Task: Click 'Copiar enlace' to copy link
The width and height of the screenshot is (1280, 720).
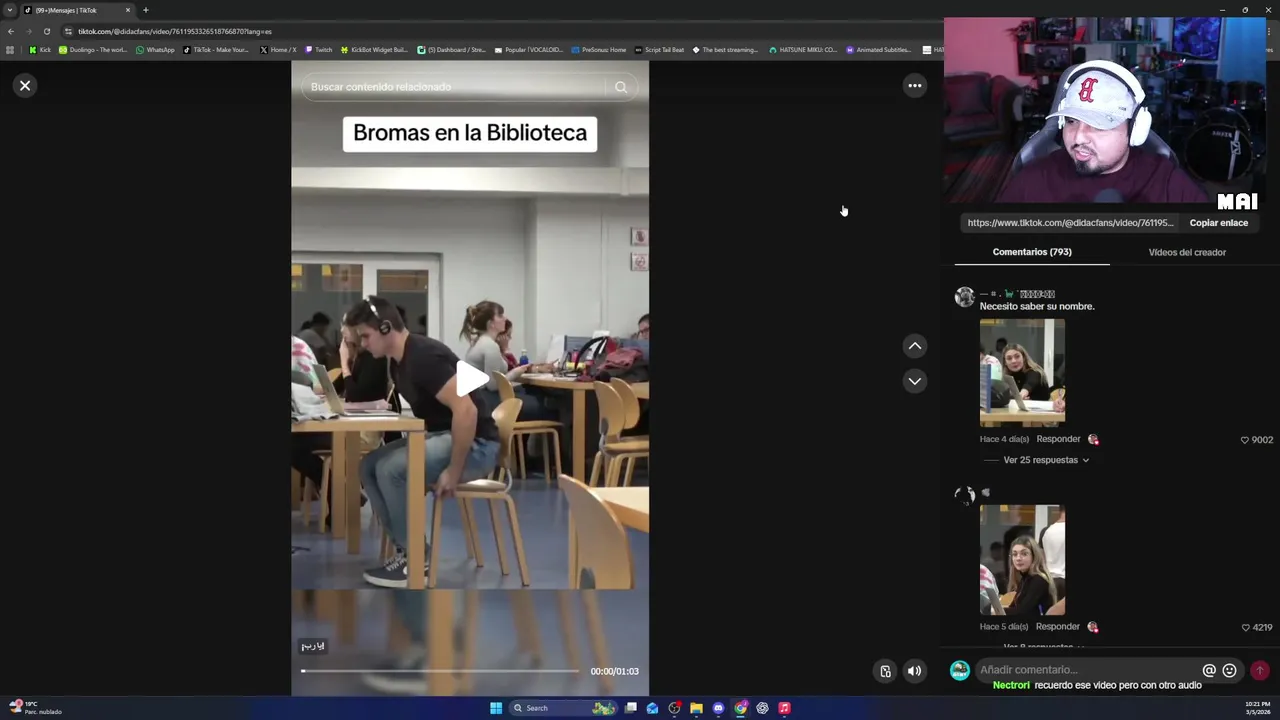Action: tap(1219, 223)
